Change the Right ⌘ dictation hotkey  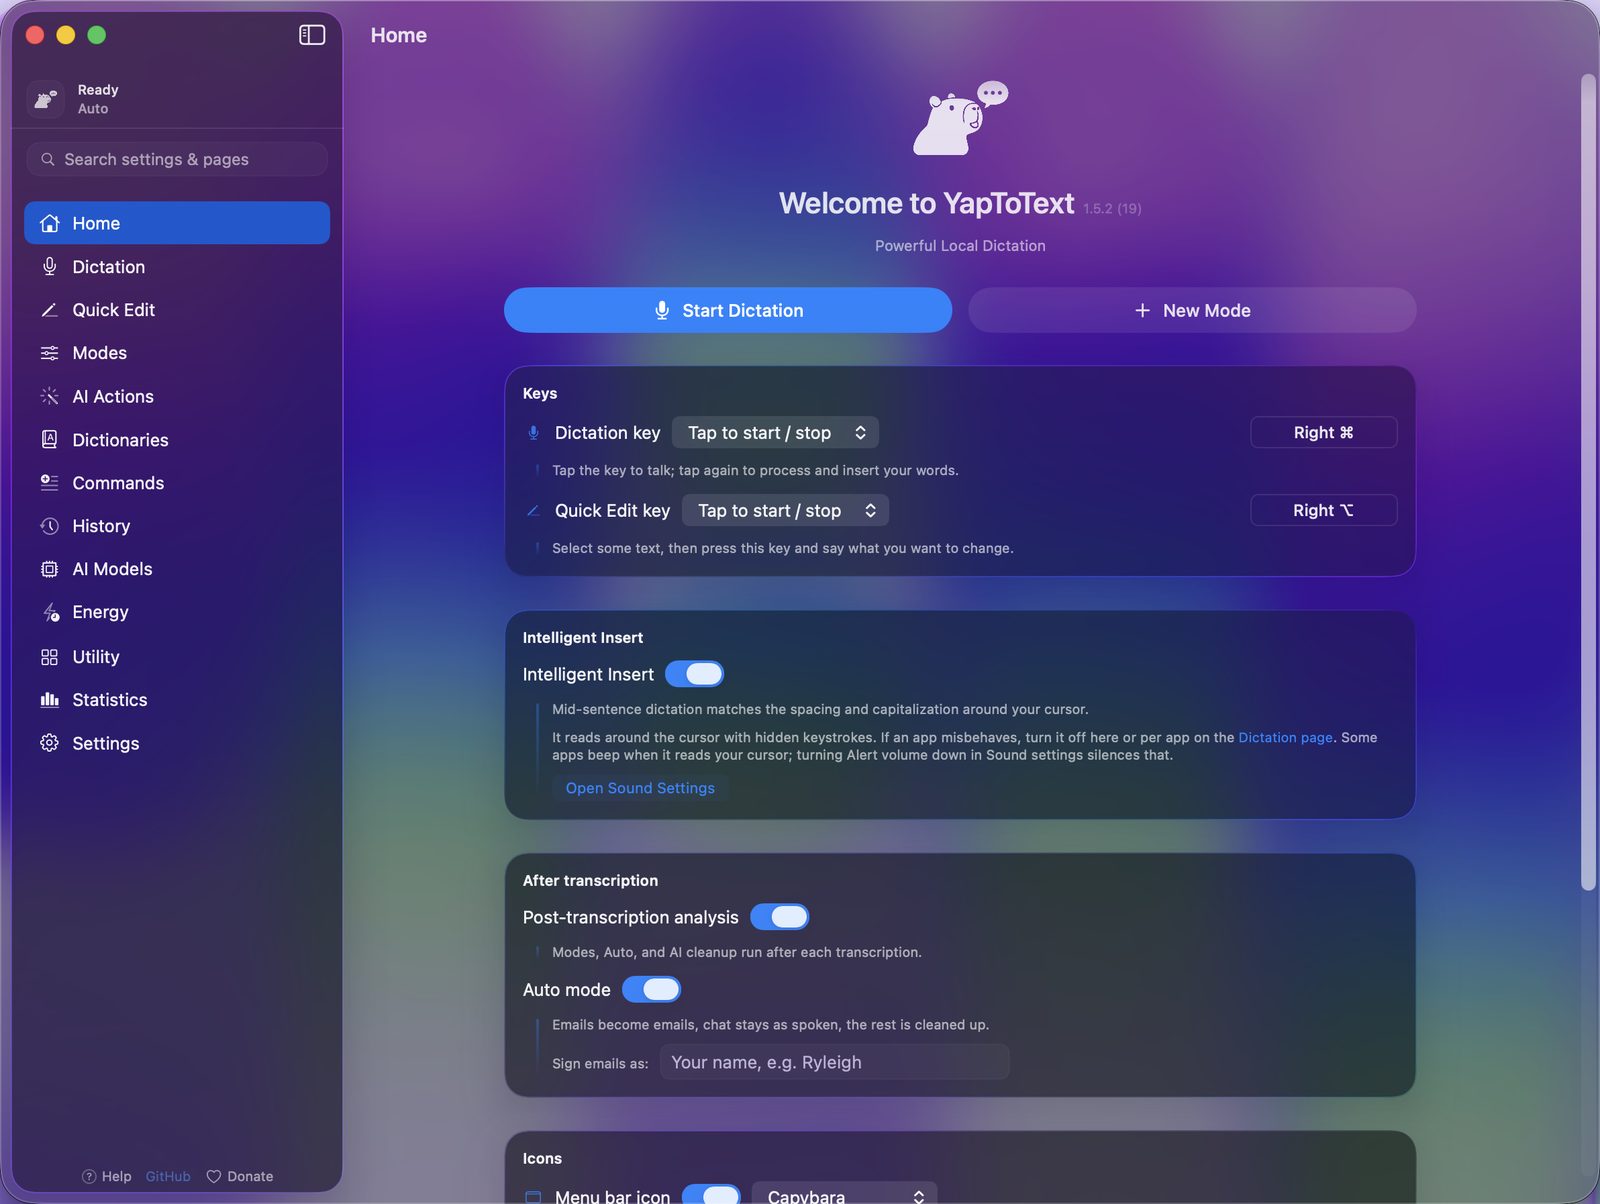(x=1323, y=433)
